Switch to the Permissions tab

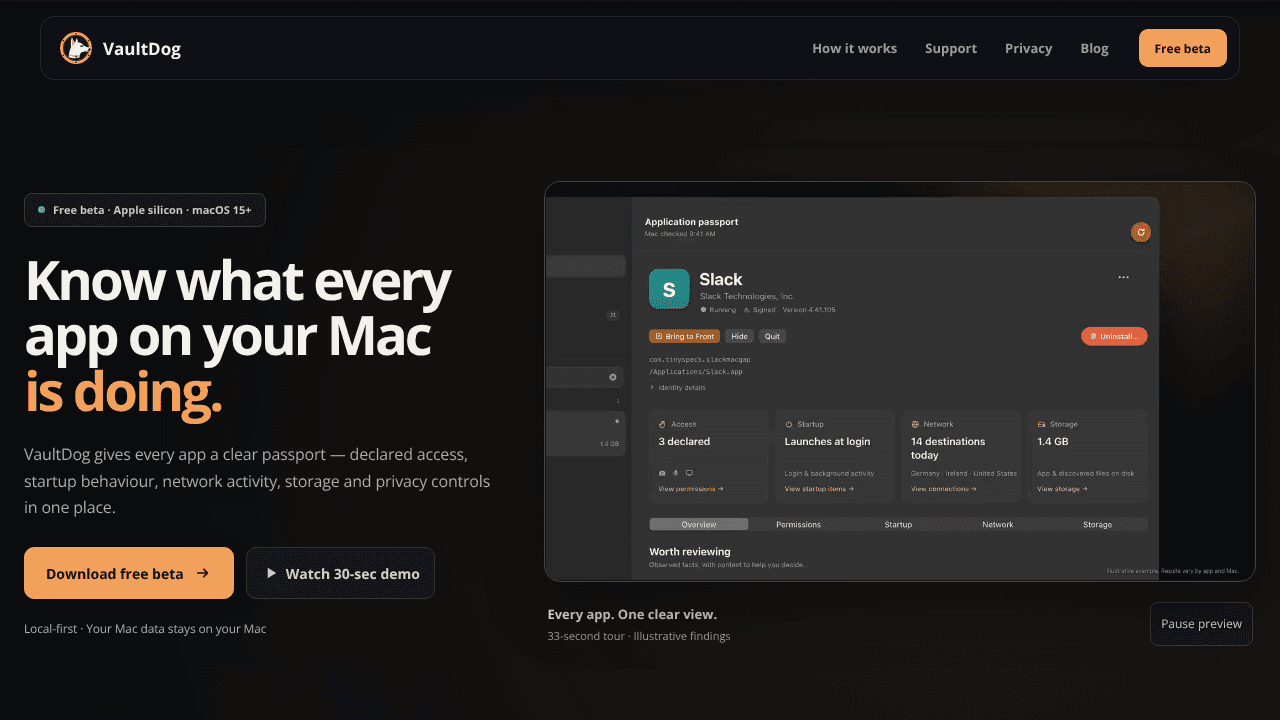(798, 524)
